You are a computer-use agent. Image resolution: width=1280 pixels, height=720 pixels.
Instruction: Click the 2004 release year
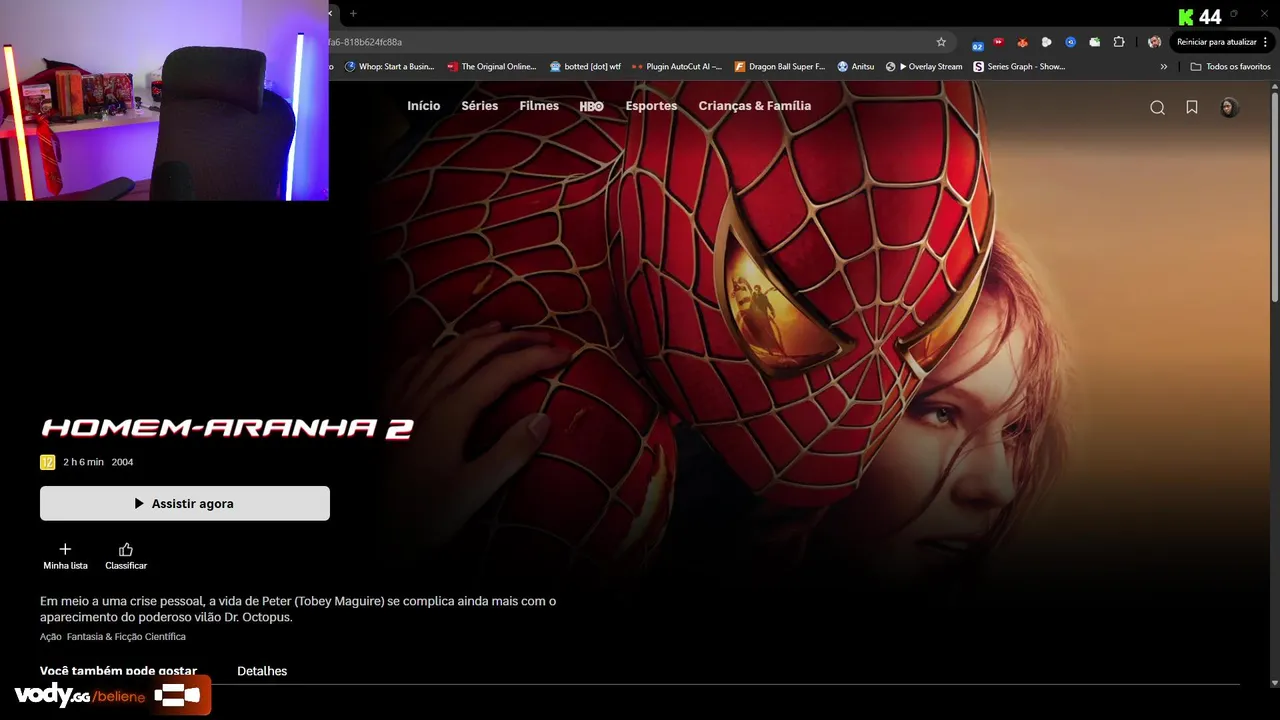click(x=122, y=462)
